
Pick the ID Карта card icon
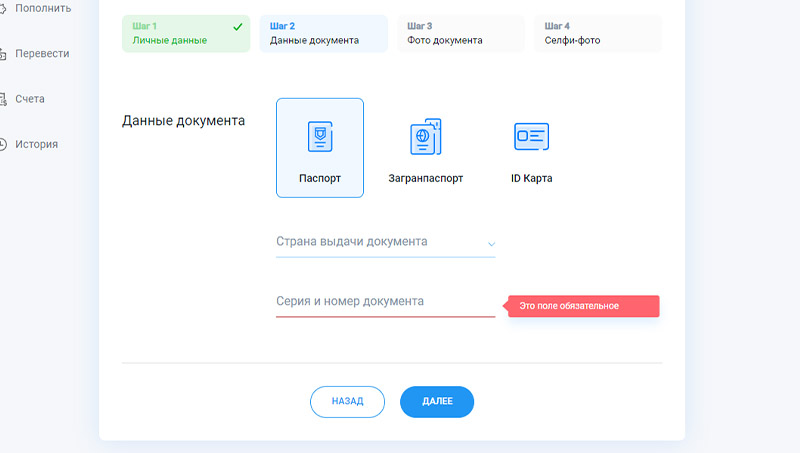pyautogui.click(x=531, y=137)
